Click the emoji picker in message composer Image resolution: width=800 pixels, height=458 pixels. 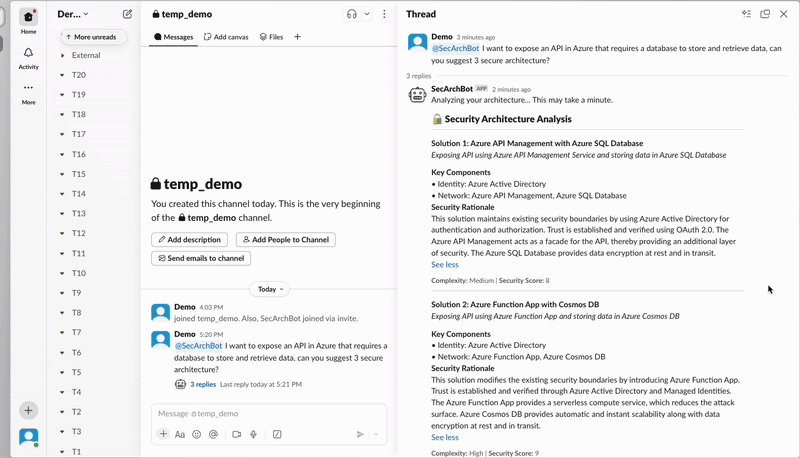point(197,435)
